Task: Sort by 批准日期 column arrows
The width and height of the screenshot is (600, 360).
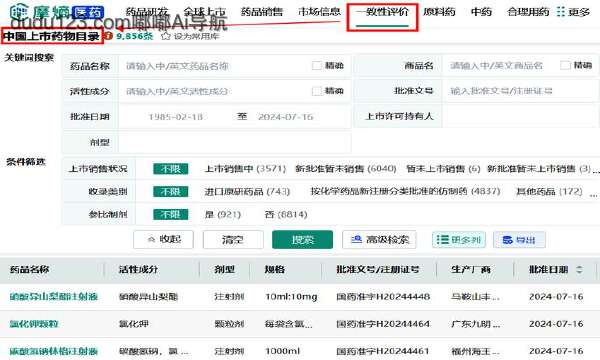Action: point(579,269)
